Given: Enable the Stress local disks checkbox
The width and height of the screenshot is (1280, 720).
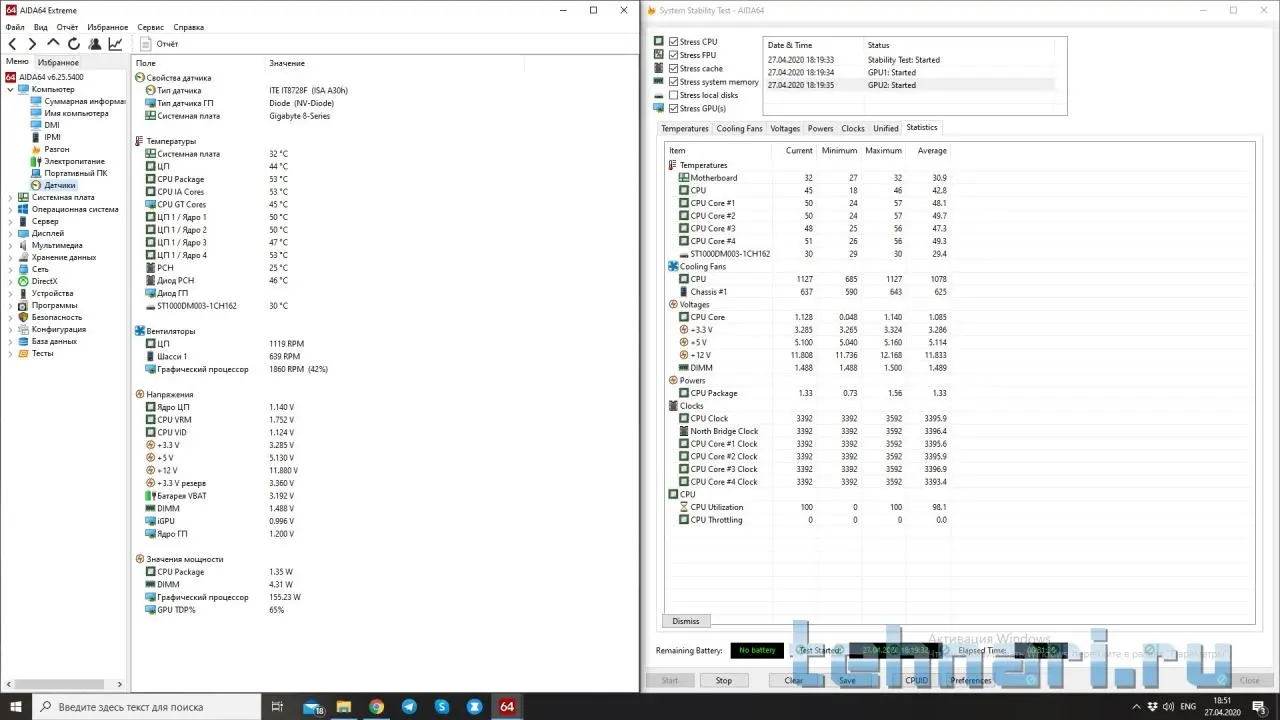Looking at the screenshot, I should pyautogui.click(x=674, y=95).
